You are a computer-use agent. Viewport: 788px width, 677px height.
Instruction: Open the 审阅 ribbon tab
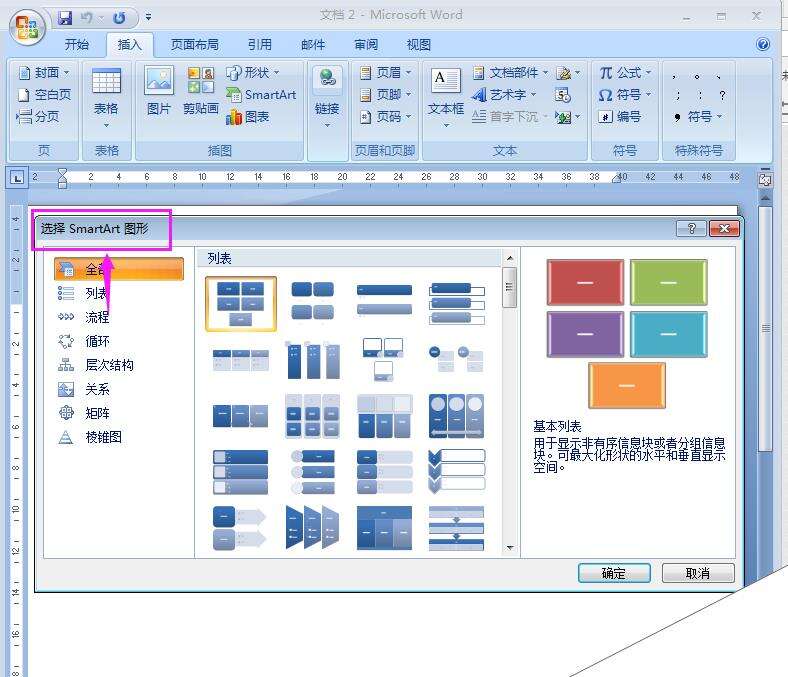coord(366,45)
